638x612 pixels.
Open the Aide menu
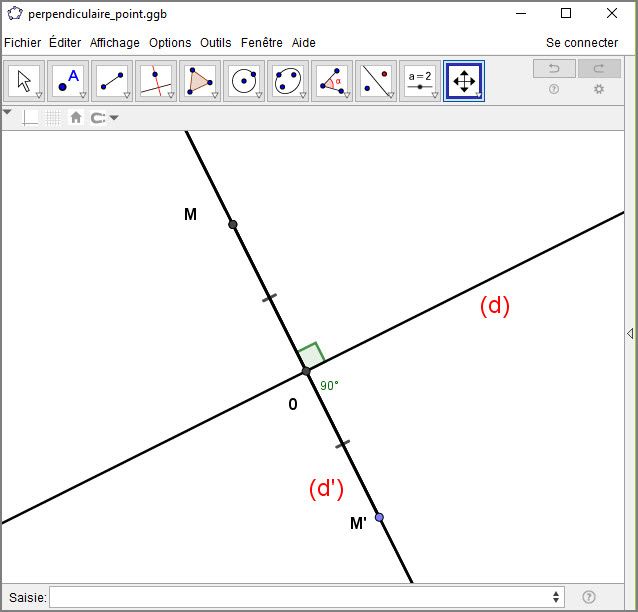pyautogui.click(x=304, y=42)
